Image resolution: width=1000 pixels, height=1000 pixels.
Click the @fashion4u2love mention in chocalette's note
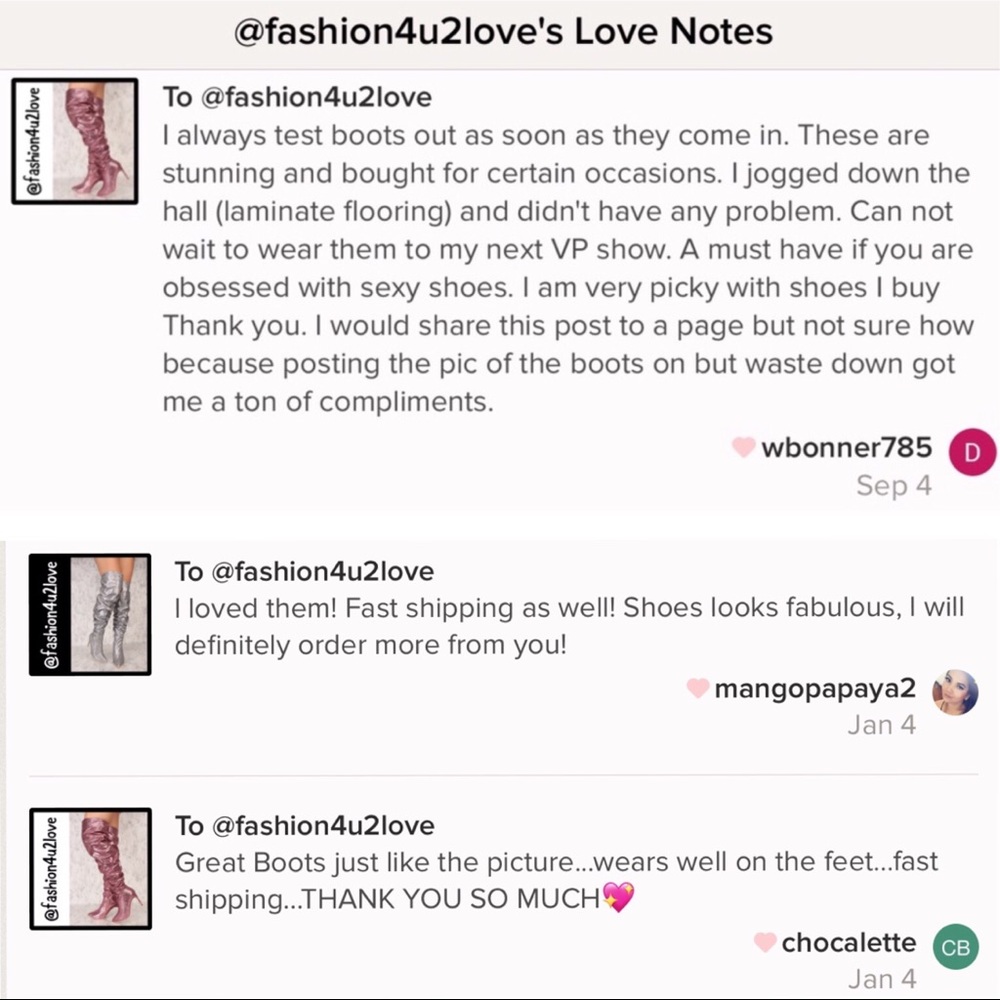click(323, 826)
